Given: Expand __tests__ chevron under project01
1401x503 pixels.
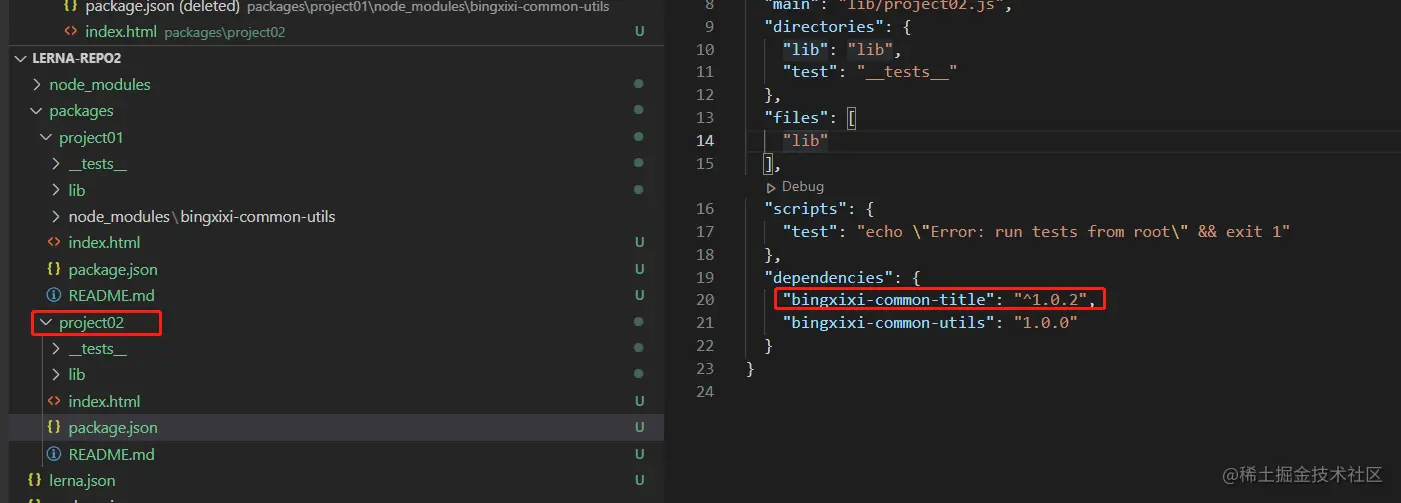Looking at the screenshot, I should coord(57,164).
